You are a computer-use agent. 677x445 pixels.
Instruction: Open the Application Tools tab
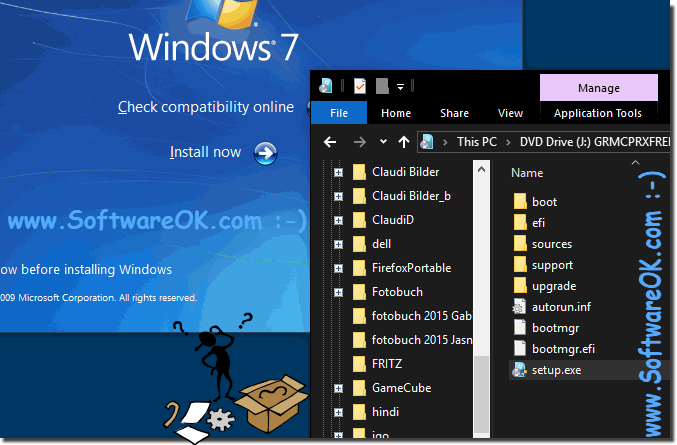(x=598, y=113)
